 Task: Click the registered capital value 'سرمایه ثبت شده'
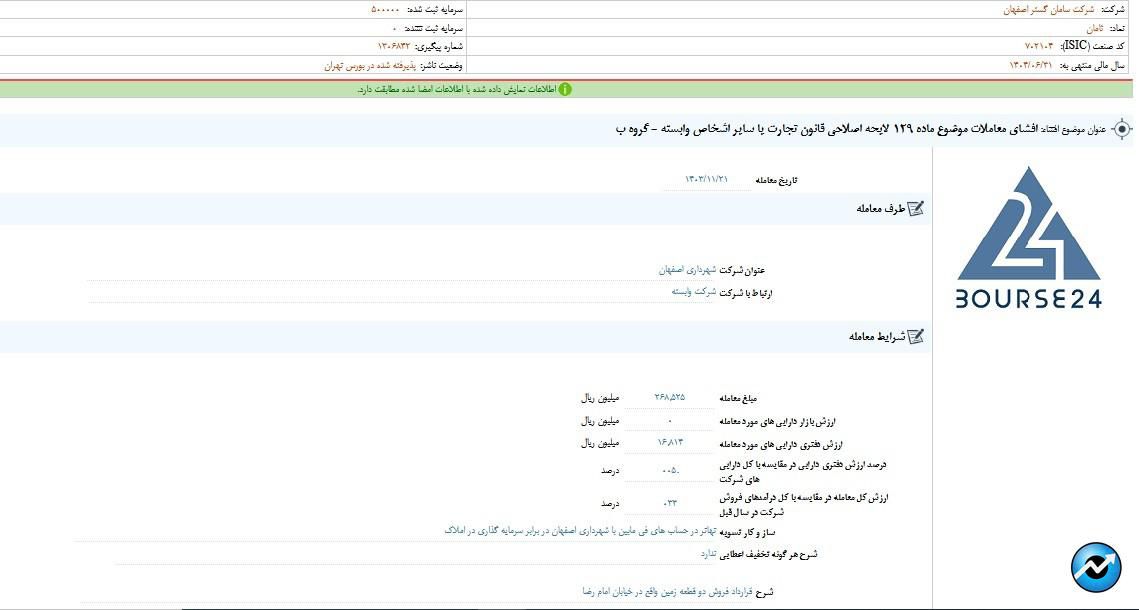(385, 10)
